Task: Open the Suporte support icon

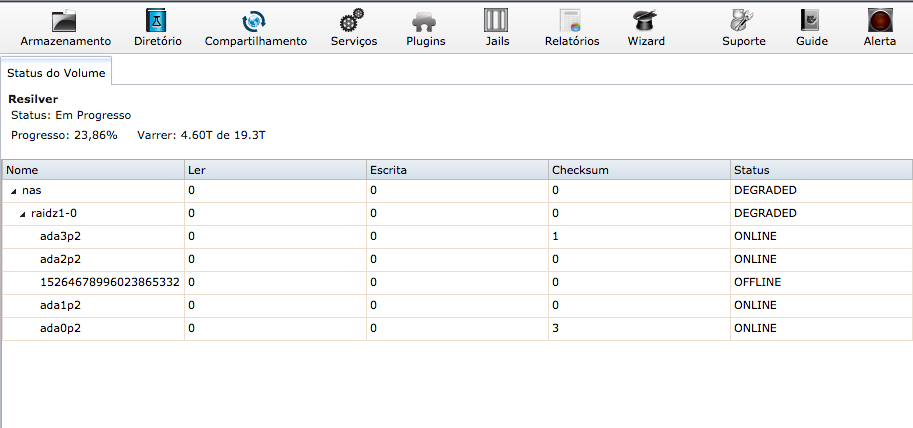Action: click(x=742, y=21)
